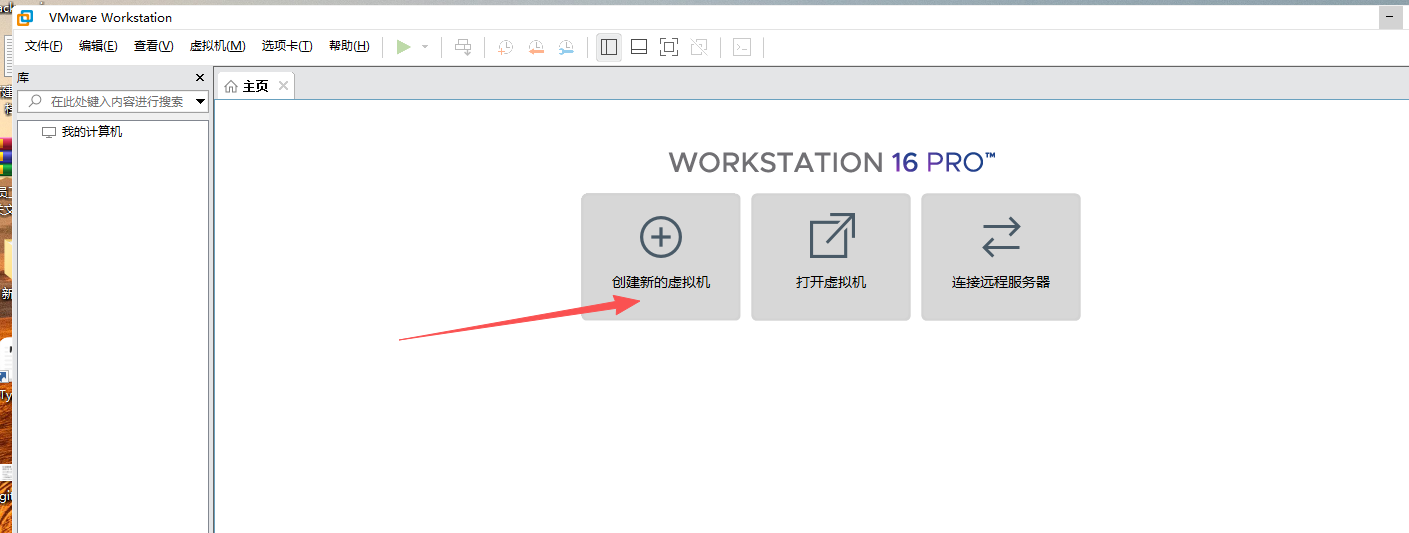Open the 帮助(H) menu

[349, 46]
